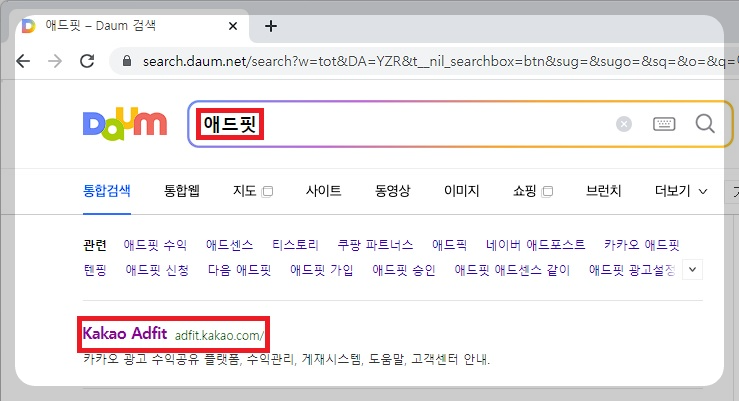Click related search 애드핏 애드센스 같이
Screen dimensions: 739x401
tap(512, 270)
